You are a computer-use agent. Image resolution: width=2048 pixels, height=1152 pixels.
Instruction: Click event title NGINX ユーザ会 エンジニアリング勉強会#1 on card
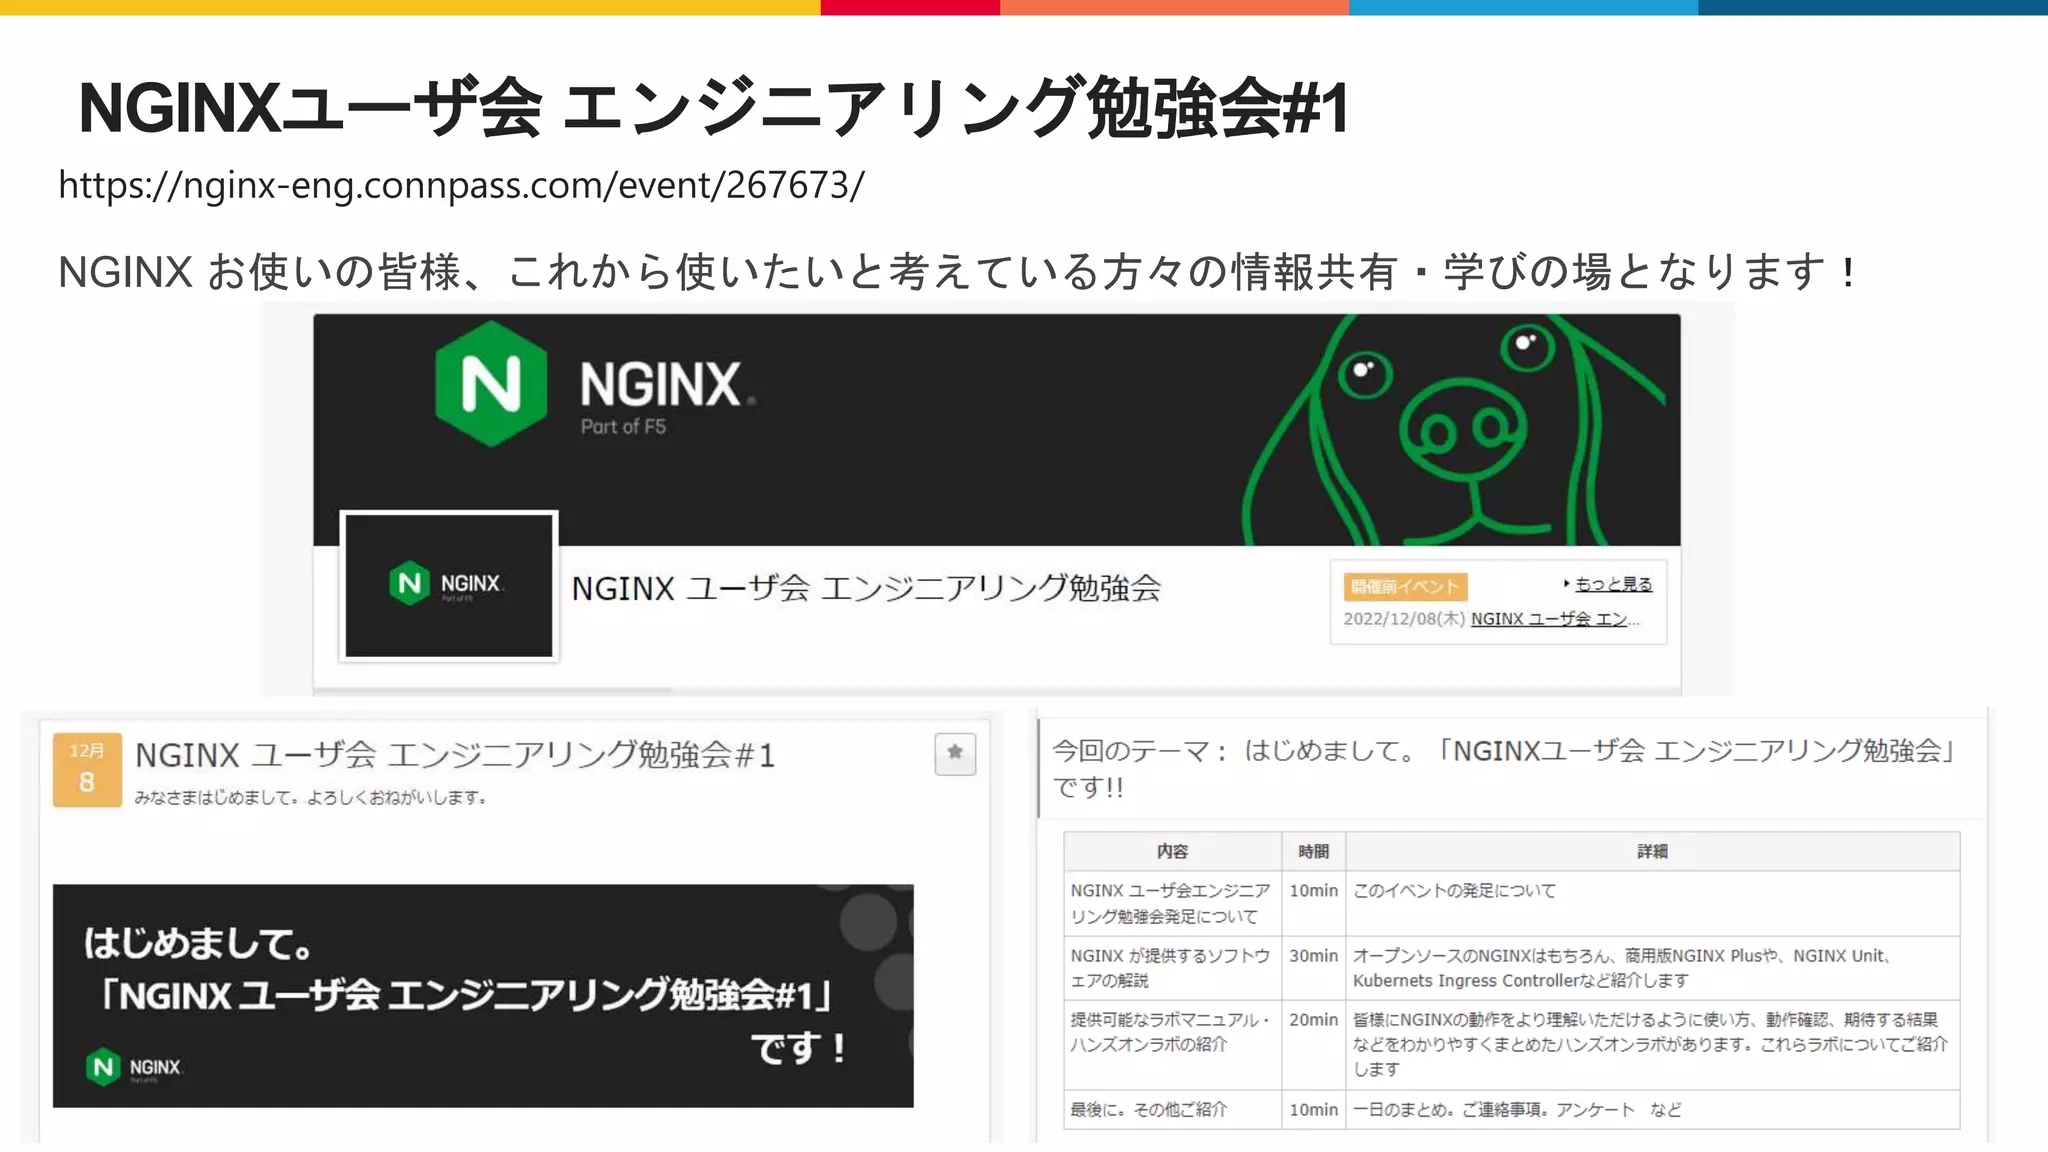pyautogui.click(x=455, y=755)
